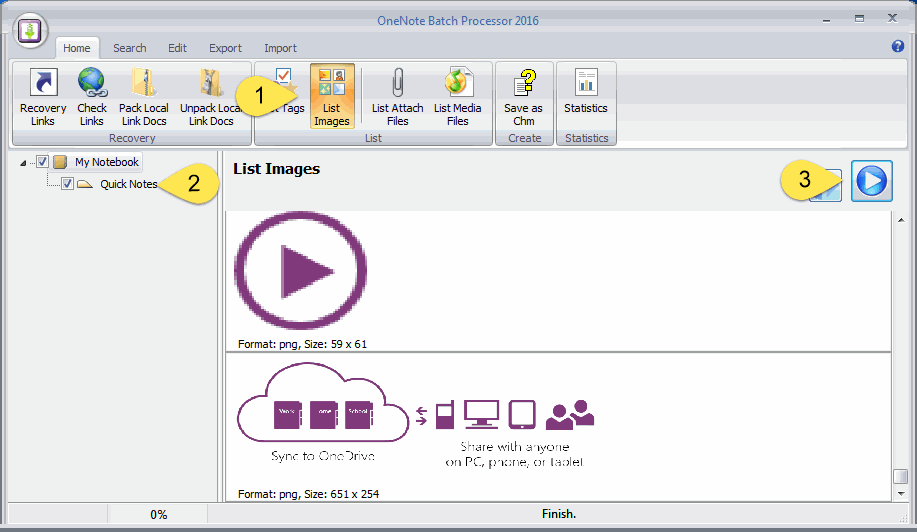
Task: Open List Media Files
Action: pos(457,96)
